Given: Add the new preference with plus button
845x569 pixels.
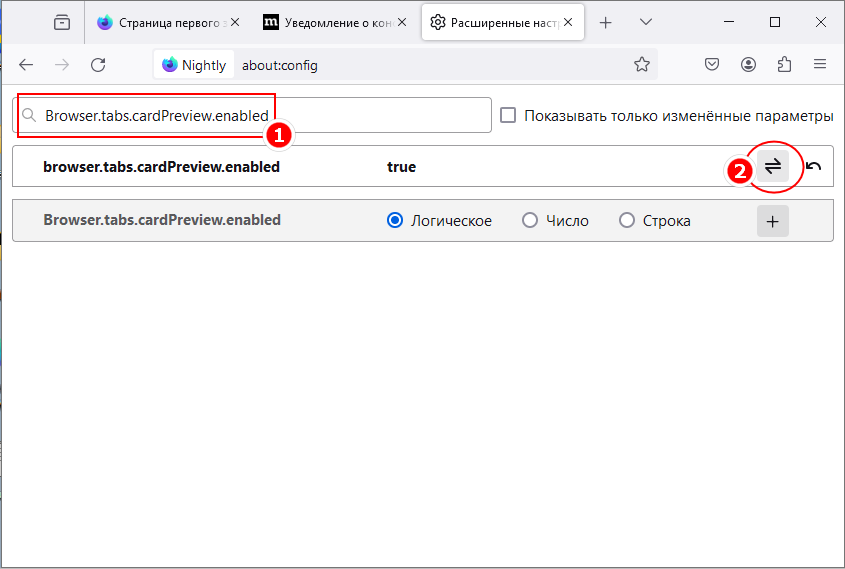Looking at the screenshot, I should click(773, 221).
